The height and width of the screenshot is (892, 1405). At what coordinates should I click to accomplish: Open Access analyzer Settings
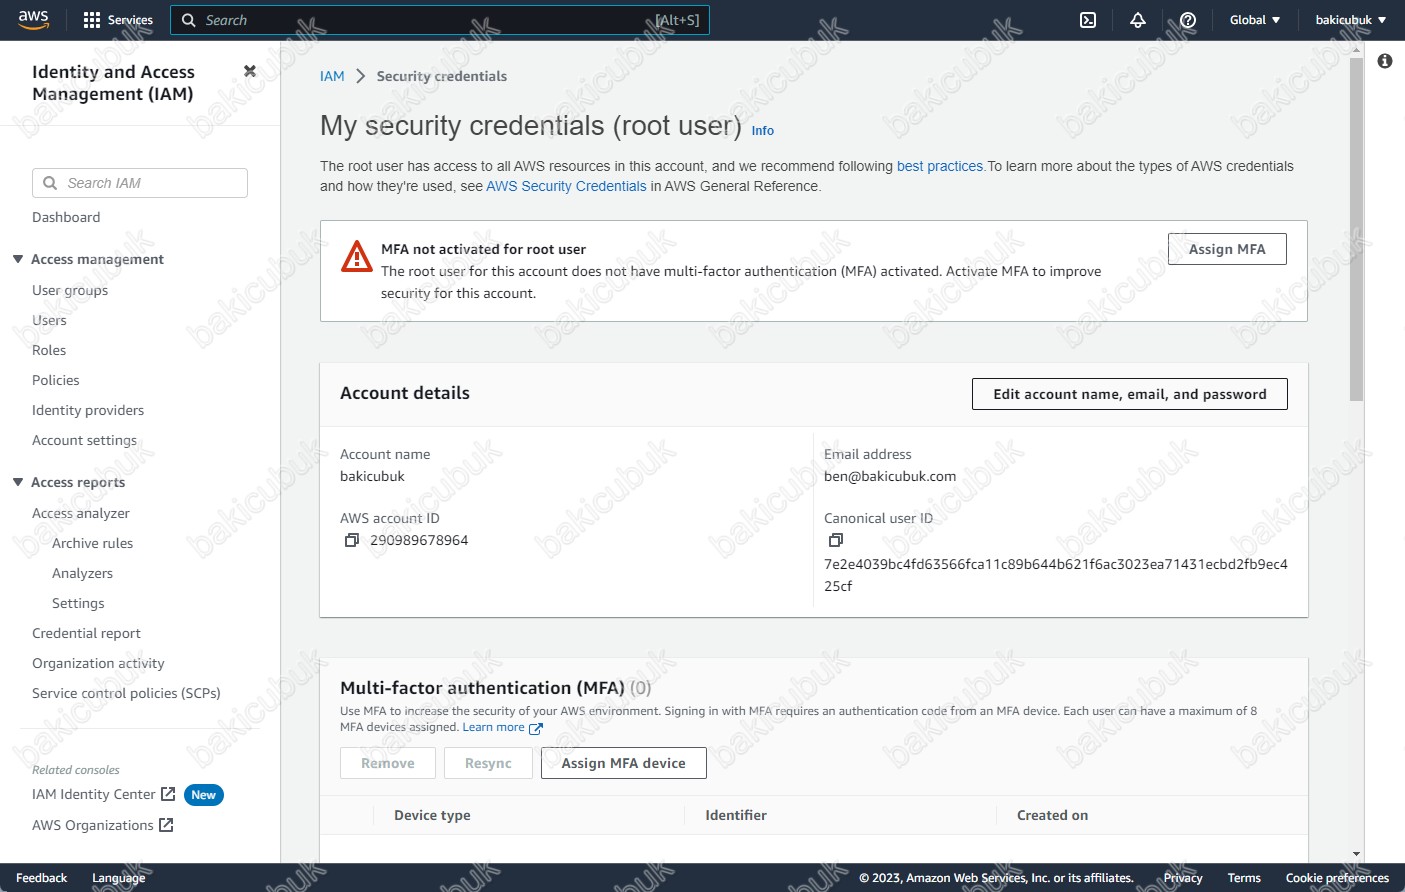coord(78,603)
